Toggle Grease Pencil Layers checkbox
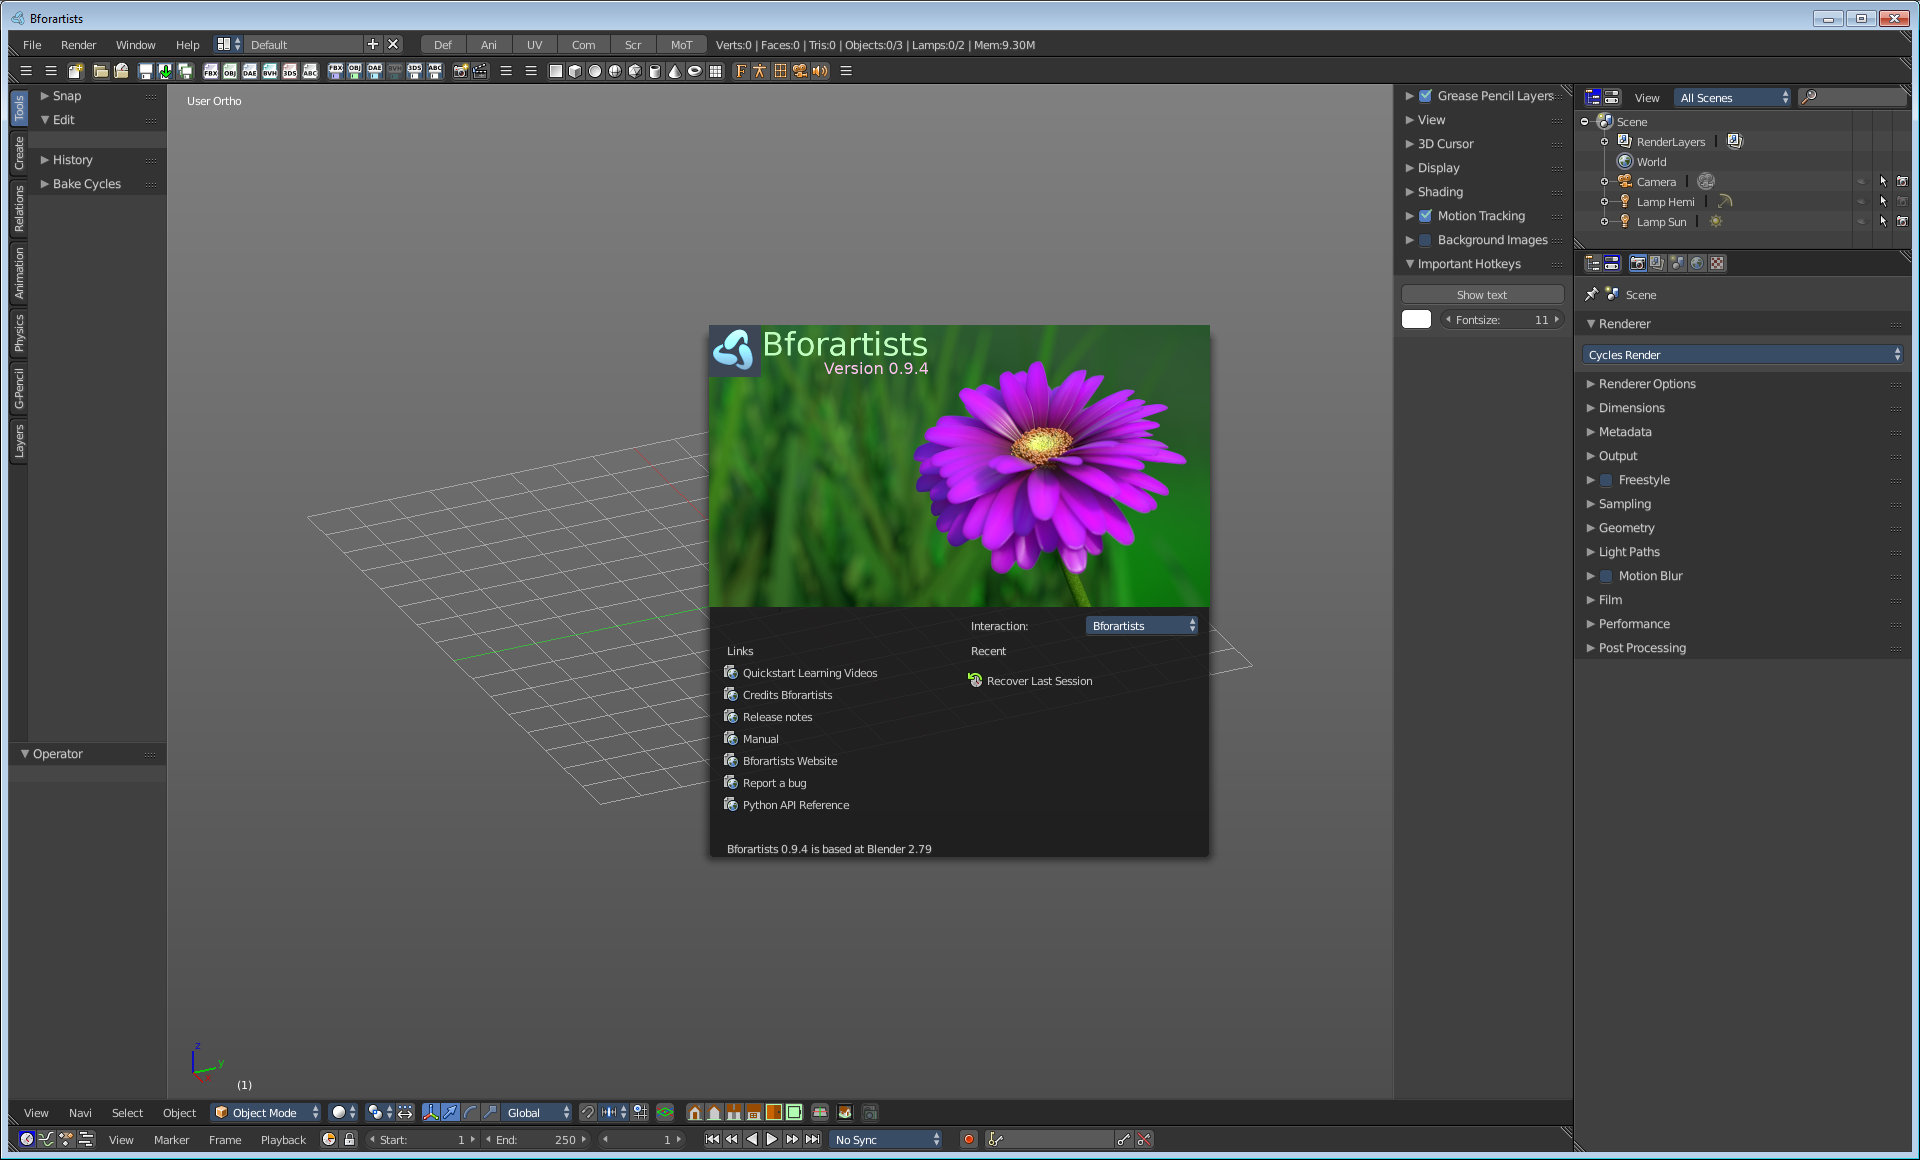This screenshot has width=1920, height=1160. 1425,96
